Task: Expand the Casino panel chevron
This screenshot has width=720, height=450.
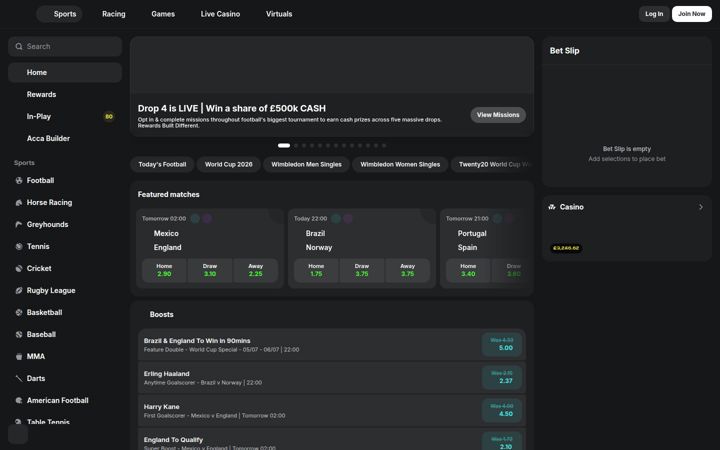Action: (701, 207)
